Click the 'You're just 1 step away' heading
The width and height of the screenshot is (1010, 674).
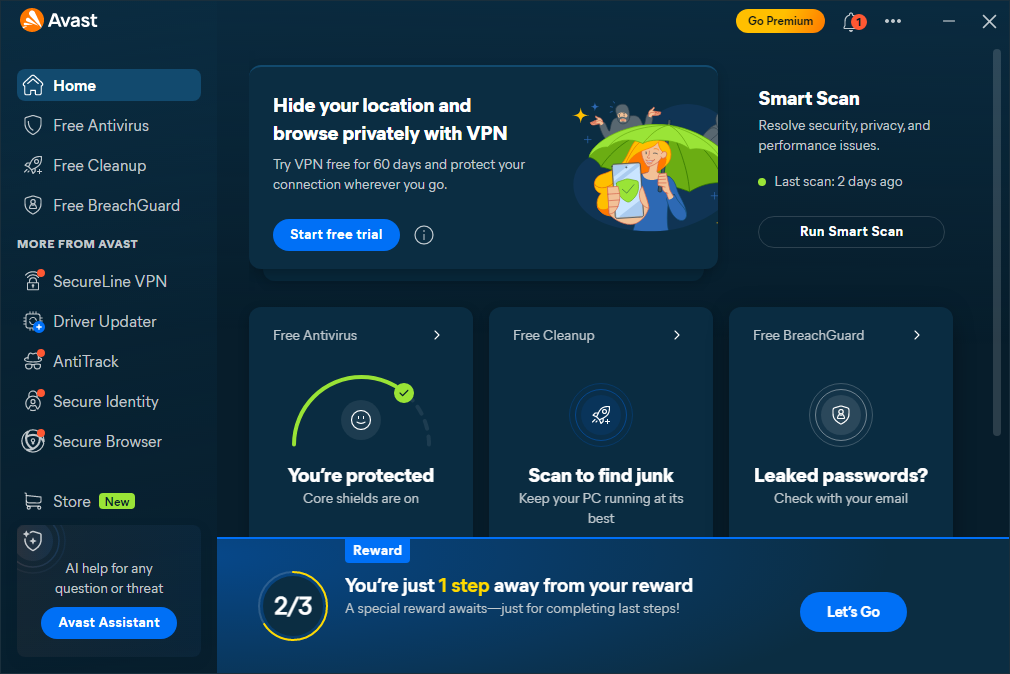pos(519,585)
